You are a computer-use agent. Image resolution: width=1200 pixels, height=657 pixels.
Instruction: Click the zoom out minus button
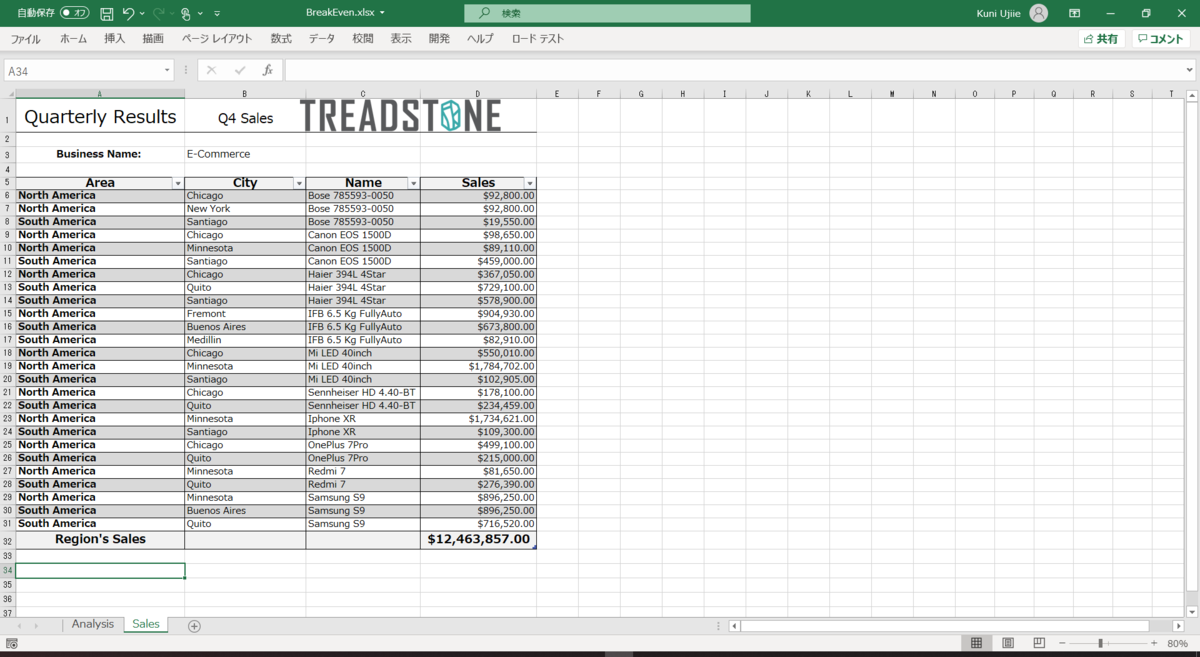(1062, 643)
